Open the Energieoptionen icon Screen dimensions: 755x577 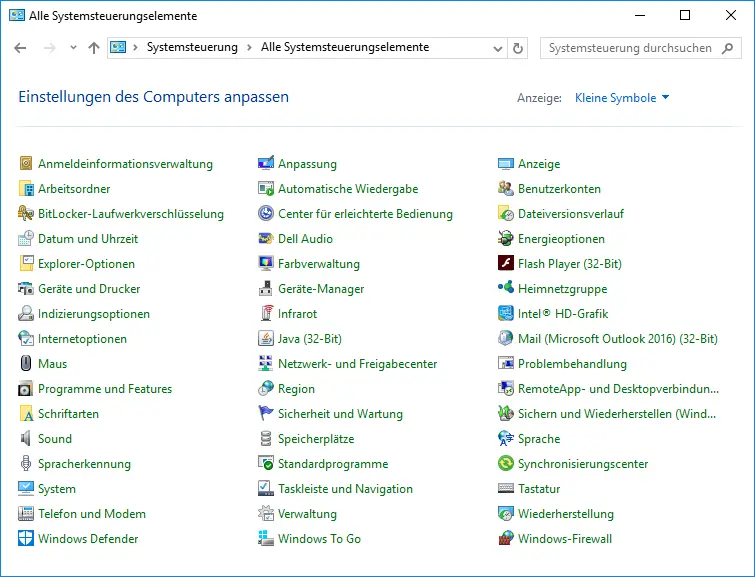(x=506, y=239)
